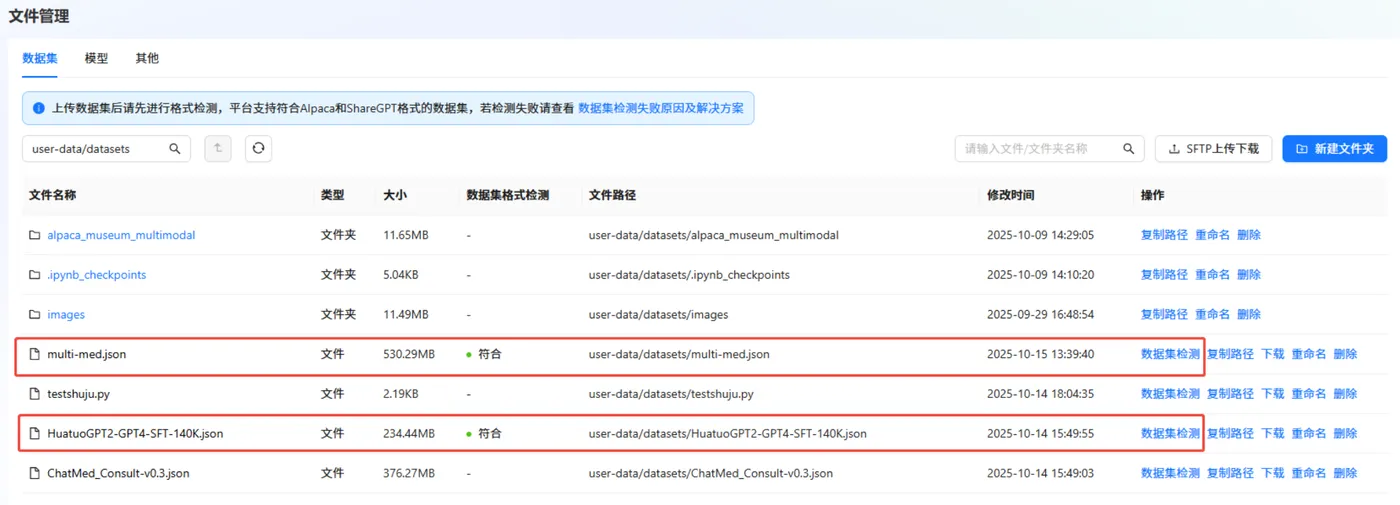Rename ChatMed_Consult-v0.3.json

1308,473
